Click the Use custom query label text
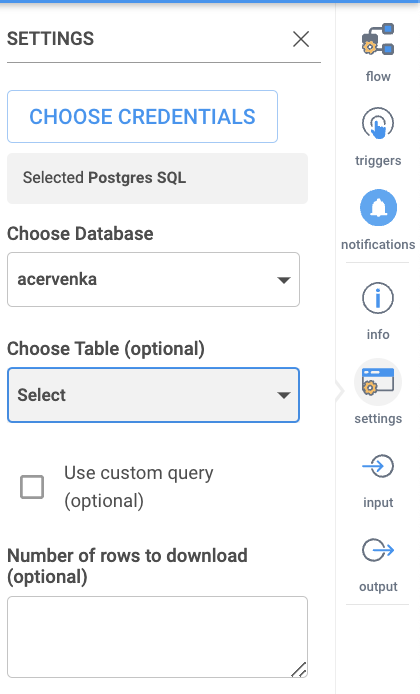 139,487
